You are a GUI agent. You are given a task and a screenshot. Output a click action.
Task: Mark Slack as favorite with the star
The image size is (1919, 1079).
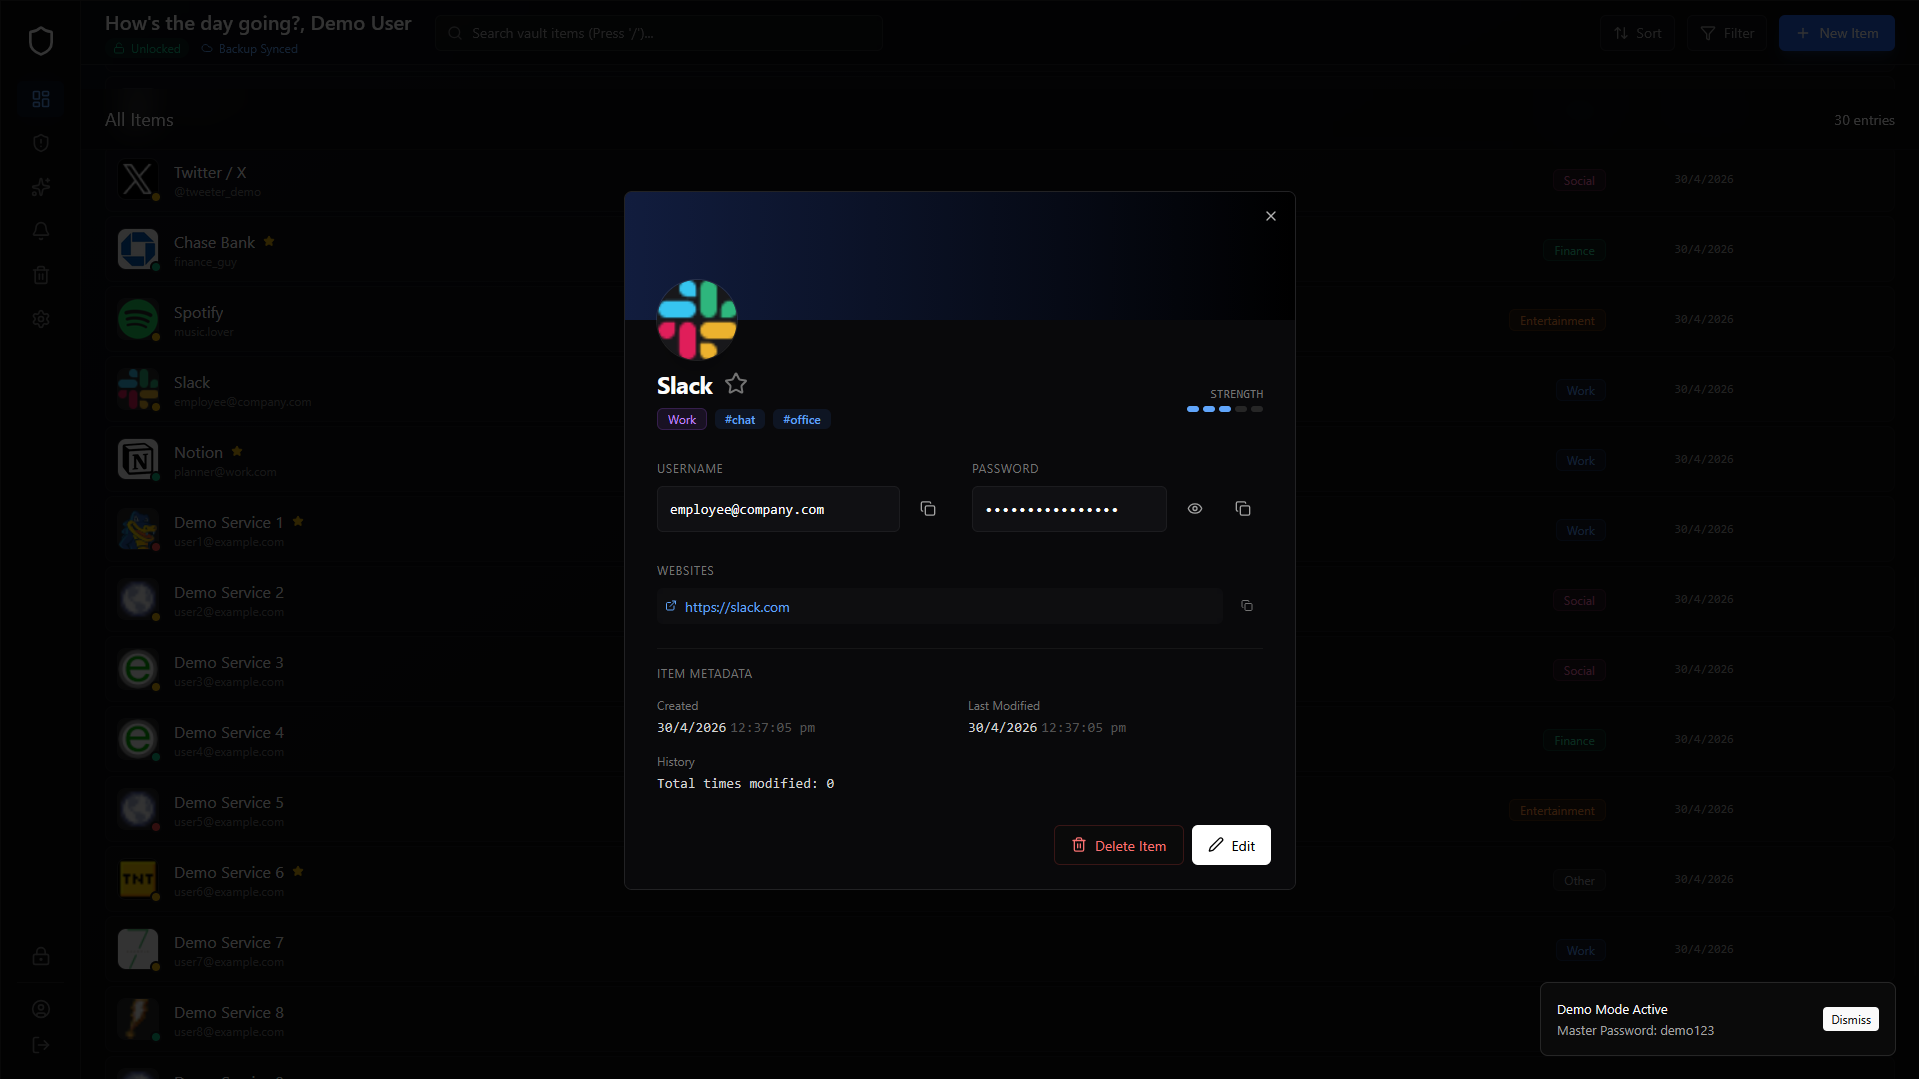[x=736, y=384]
